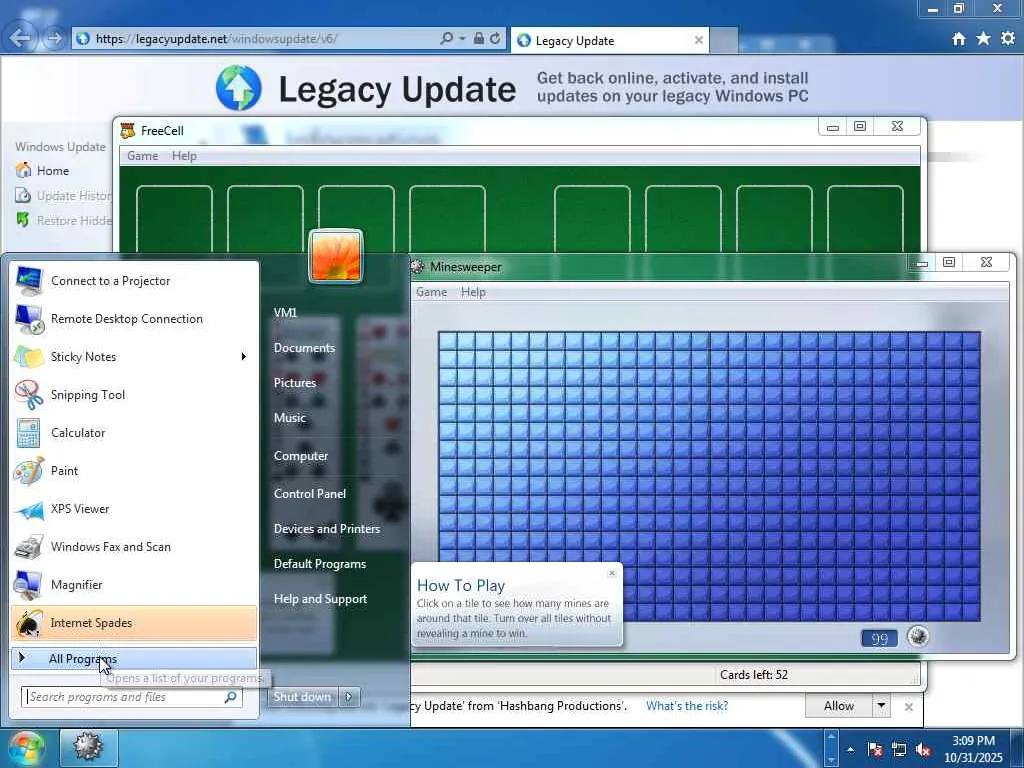Launch Remote Desktop Connection
1024x768 pixels.
point(134,319)
